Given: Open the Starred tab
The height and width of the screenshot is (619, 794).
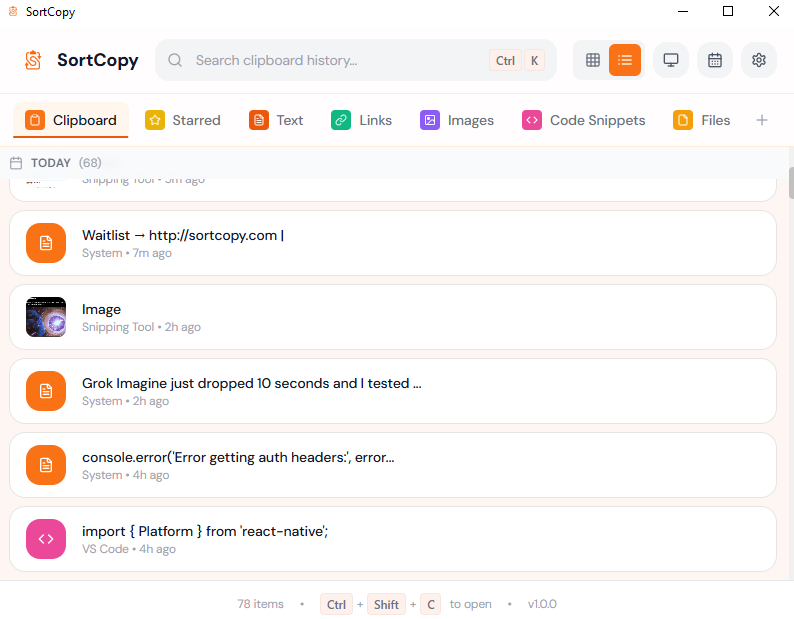Looking at the screenshot, I should click(183, 120).
